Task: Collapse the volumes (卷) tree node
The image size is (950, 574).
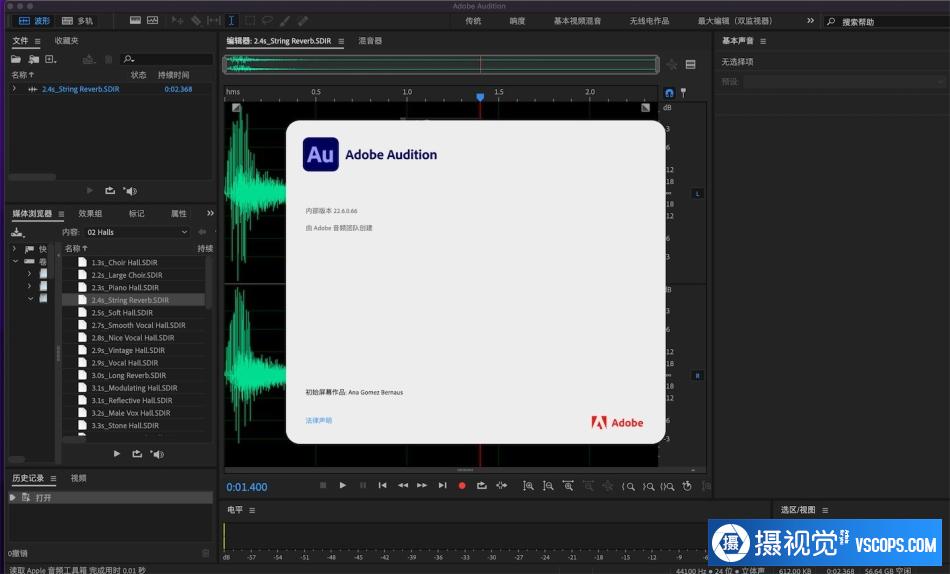Action: (x=15, y=261)
